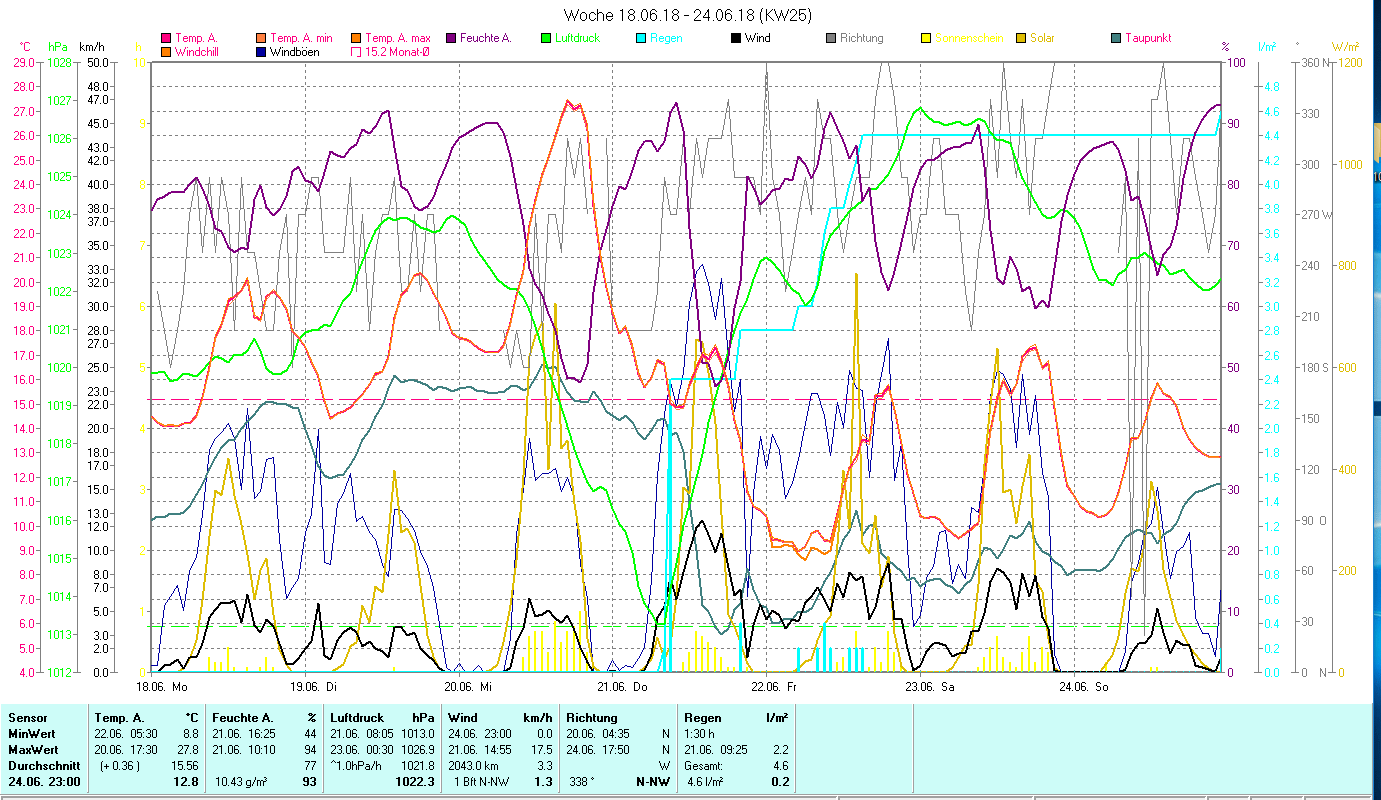Click the 'Wind' table column header
1381x800 pixels.
click(x=463, y=718)
